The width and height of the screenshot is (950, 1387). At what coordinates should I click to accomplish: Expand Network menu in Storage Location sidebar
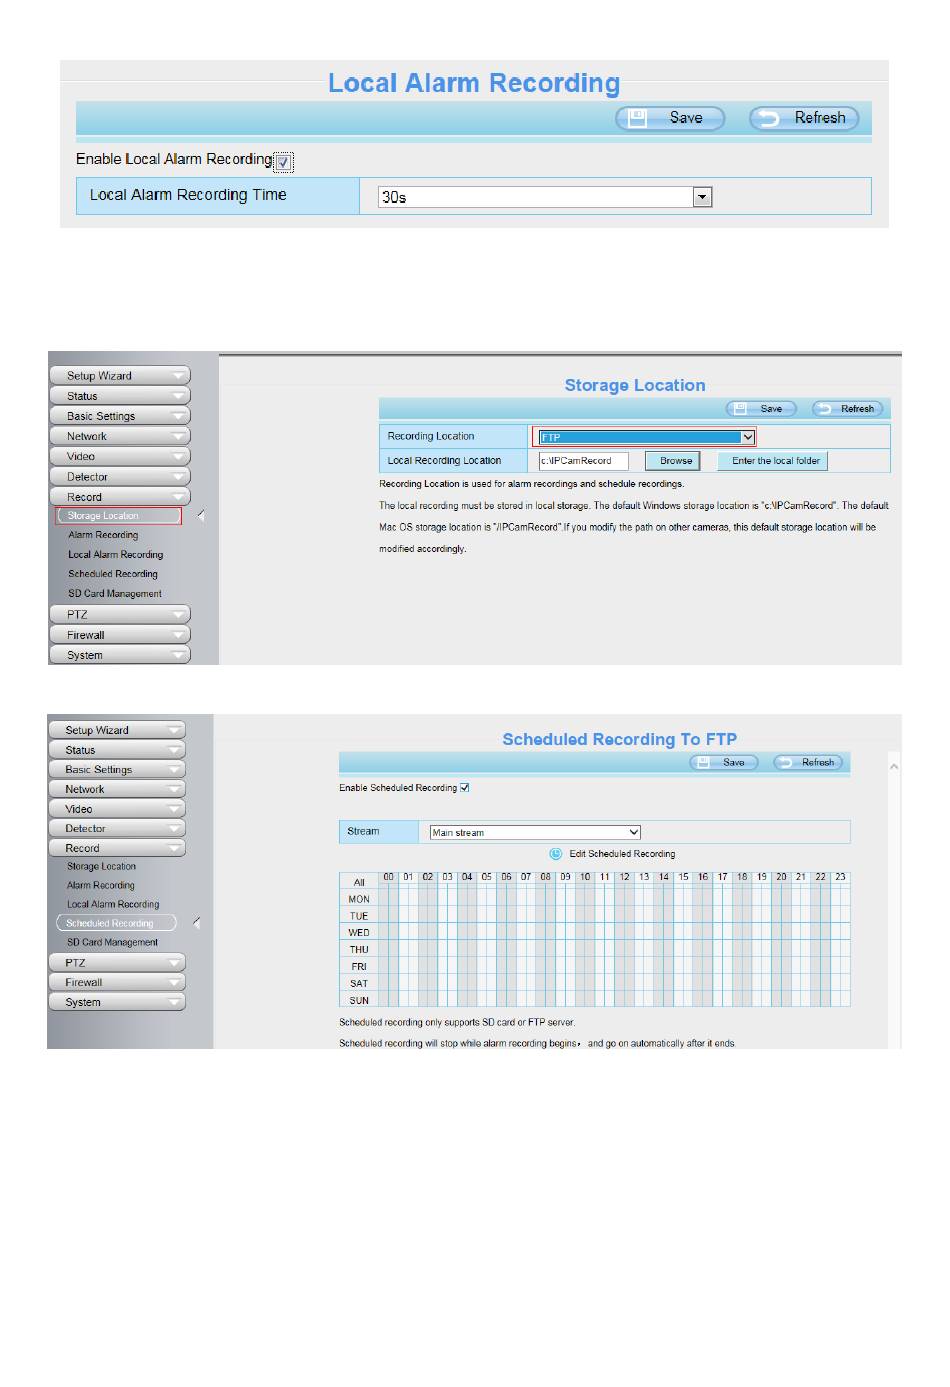coord(119,436)
